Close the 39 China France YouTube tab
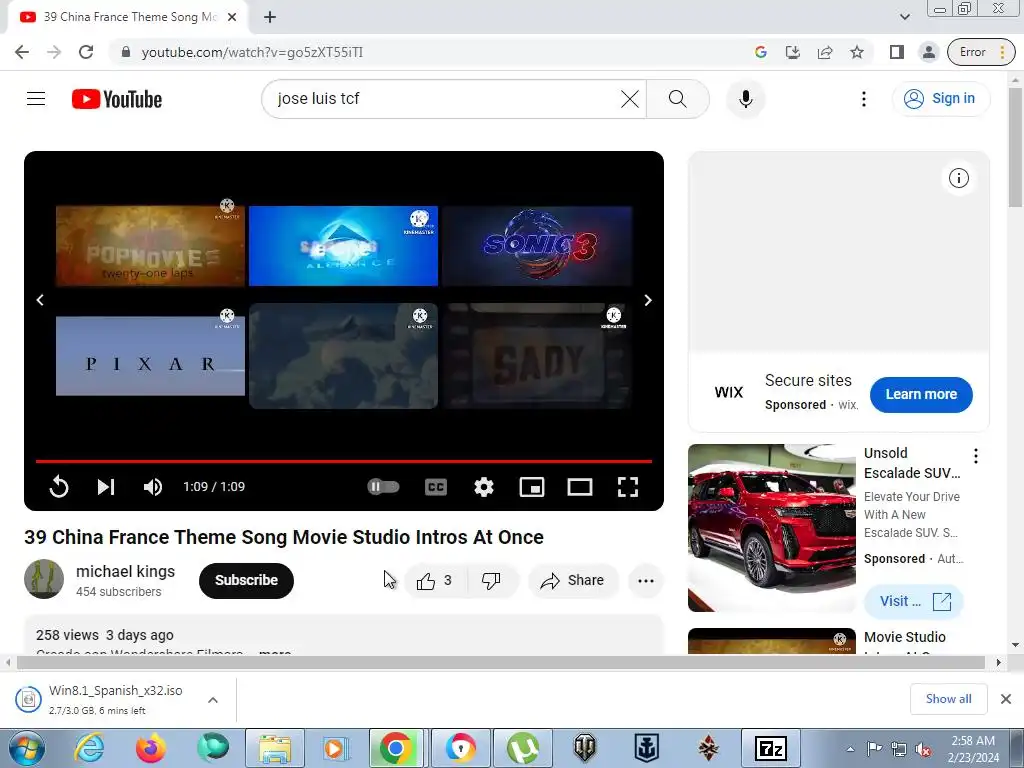The image size is (1024, 768). point(232,17)
